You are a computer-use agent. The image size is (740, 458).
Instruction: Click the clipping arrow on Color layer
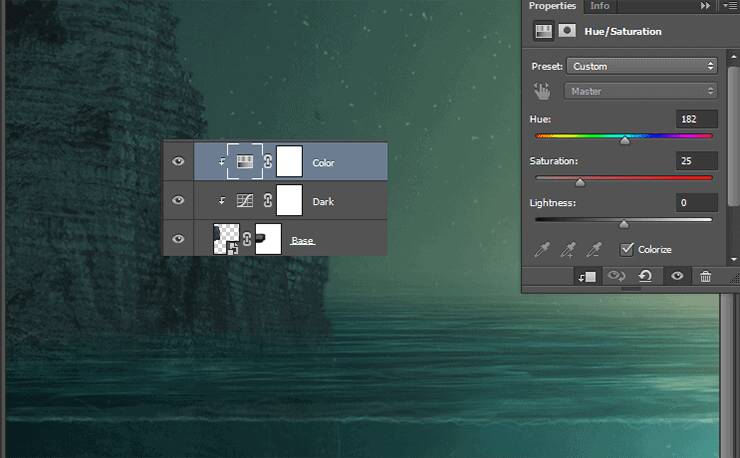[222, 162]
